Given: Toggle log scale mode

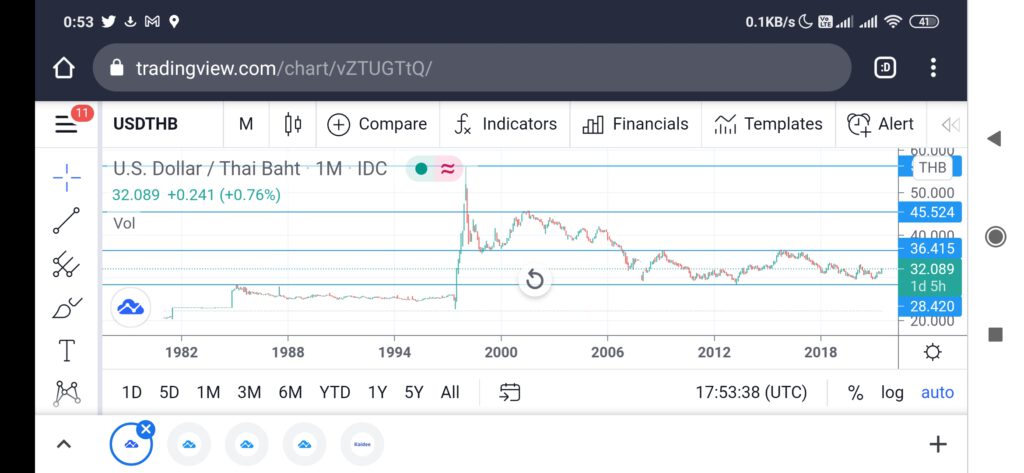Looking at the screenshot, I should (892, 393).
